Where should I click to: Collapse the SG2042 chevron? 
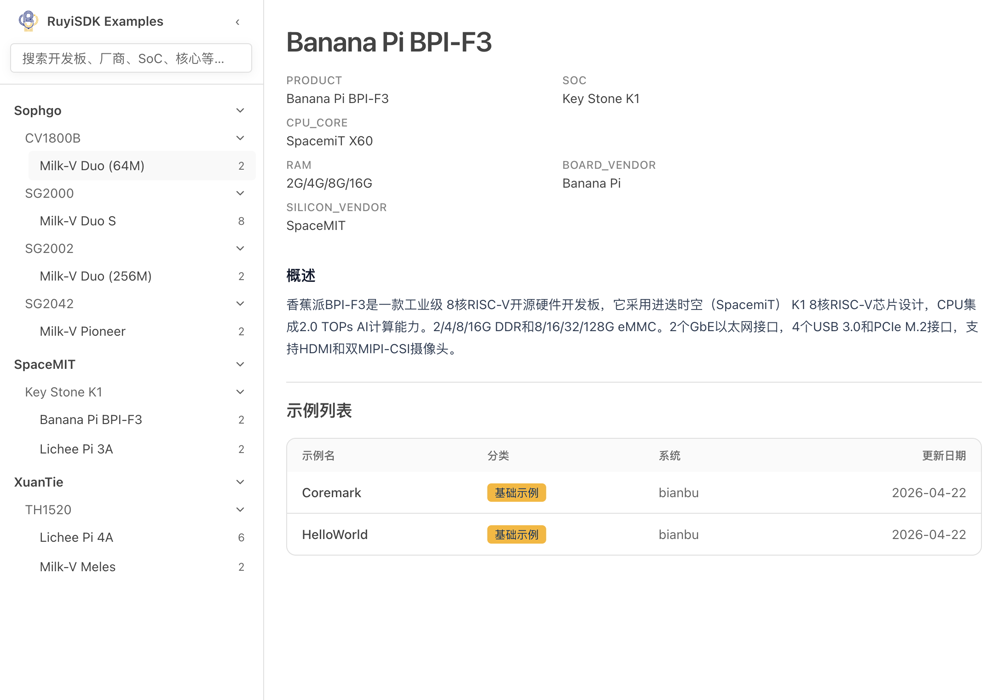[x=240, y=303]
